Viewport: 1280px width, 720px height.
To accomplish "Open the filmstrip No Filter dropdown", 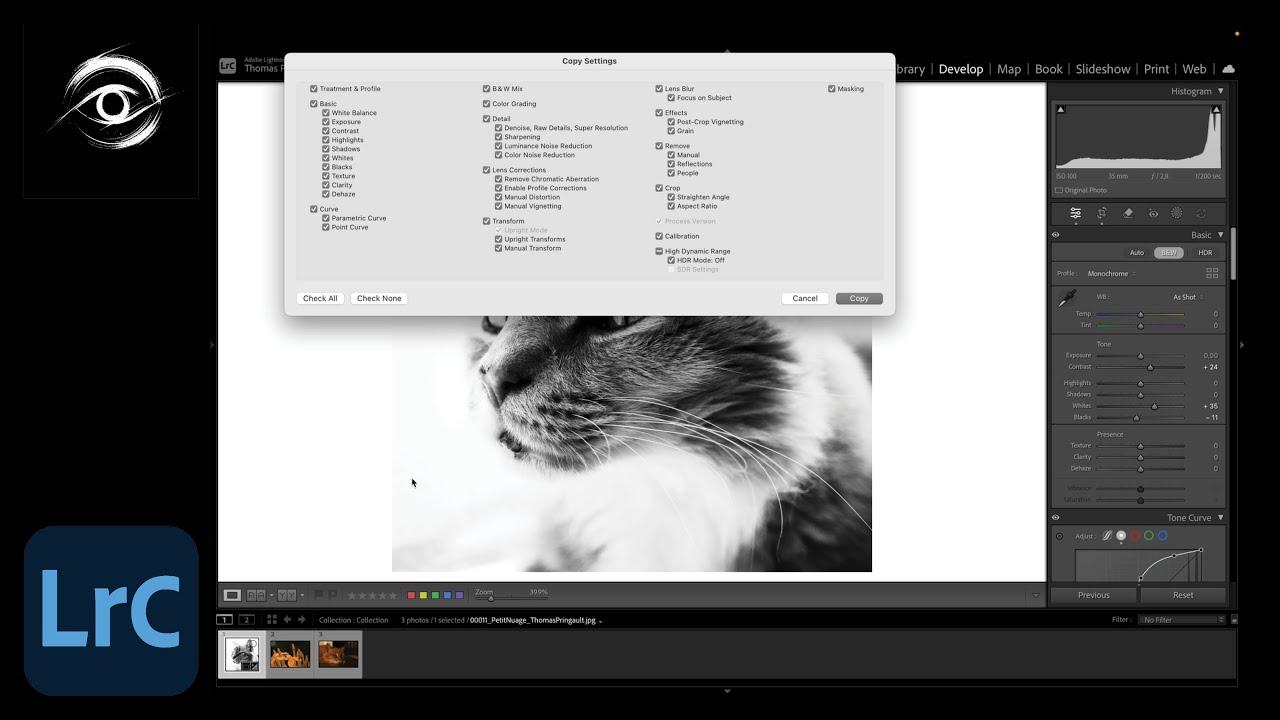I will pyautogui.click(x=1182, y=620).
